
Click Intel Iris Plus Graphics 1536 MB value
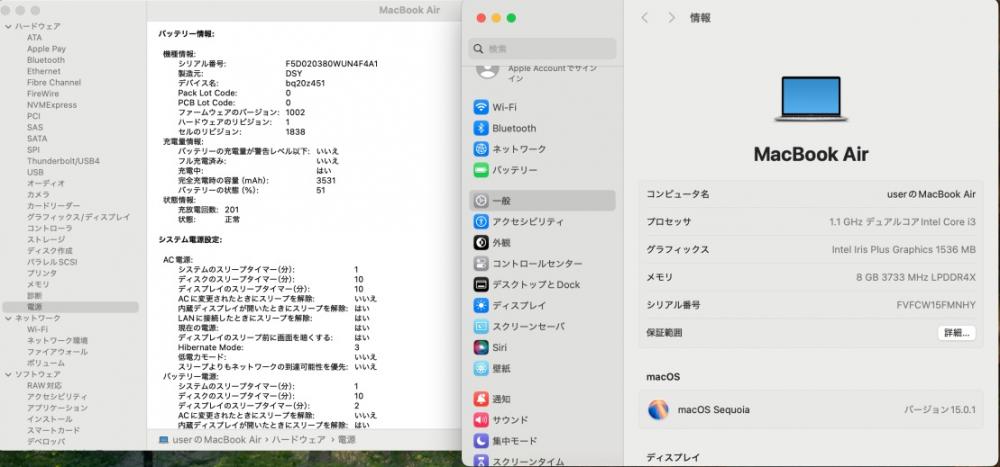tap(904, 249)
